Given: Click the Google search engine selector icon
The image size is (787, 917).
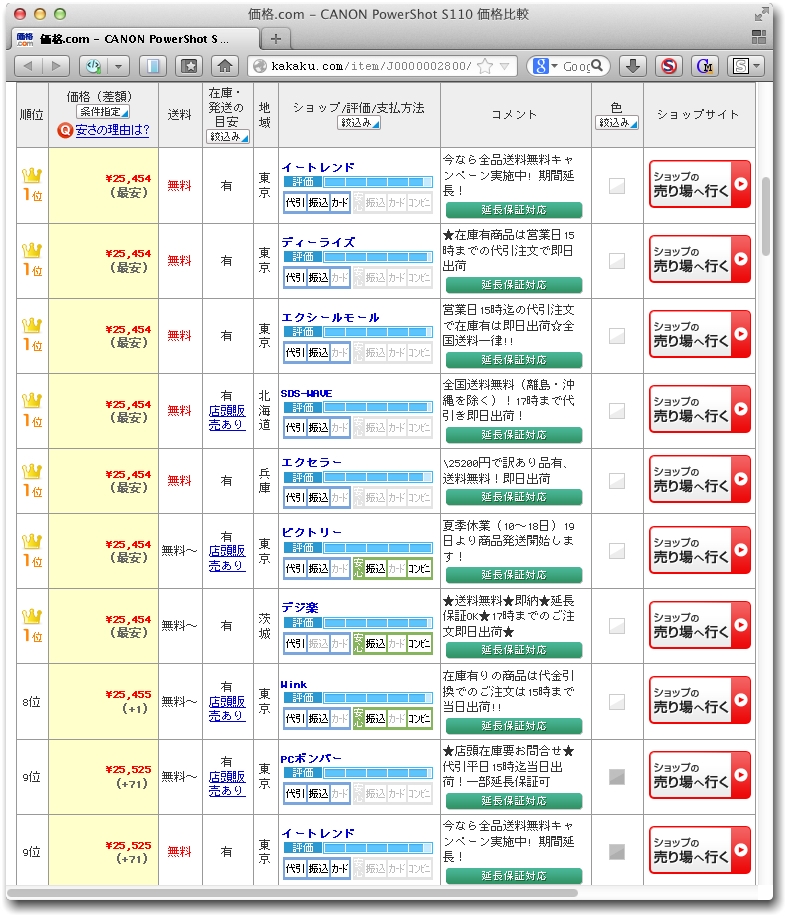Looking at the screenshot, I should (541, 66).
